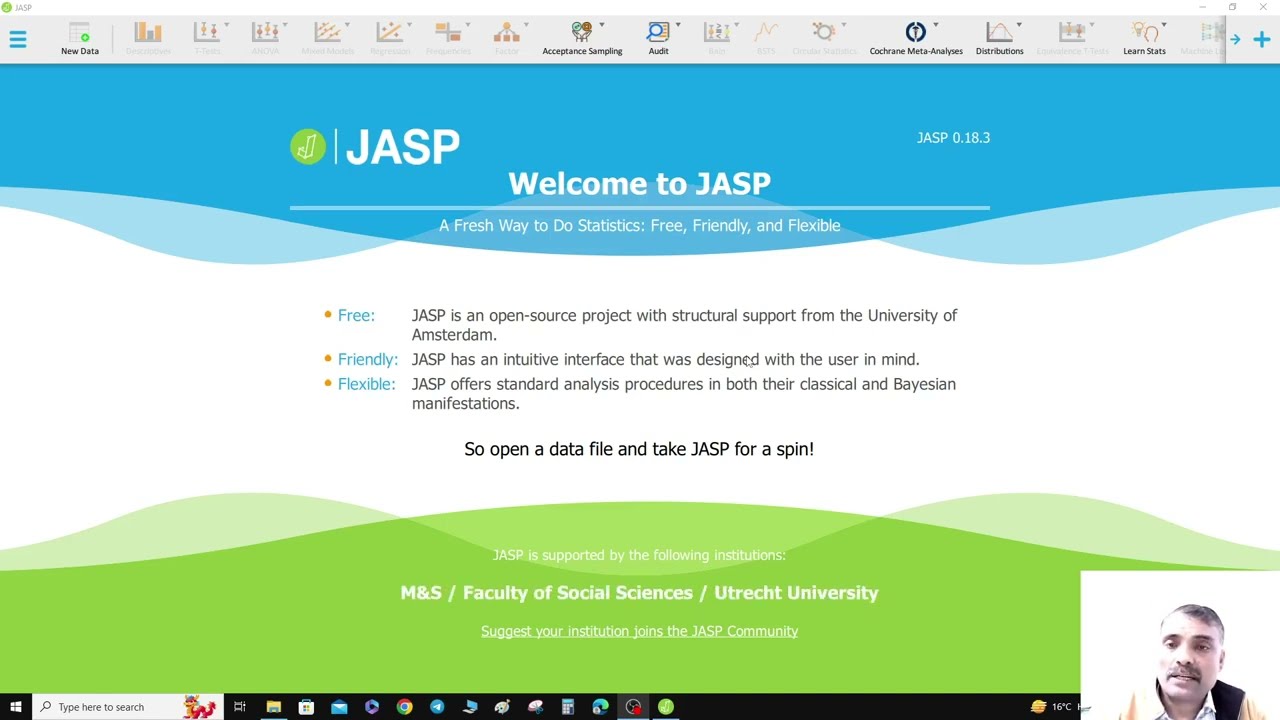Click 'So open a data file and take JASP for a spin!'
Viewport: 1280px width, 720px height.
[x=639, y=449]
